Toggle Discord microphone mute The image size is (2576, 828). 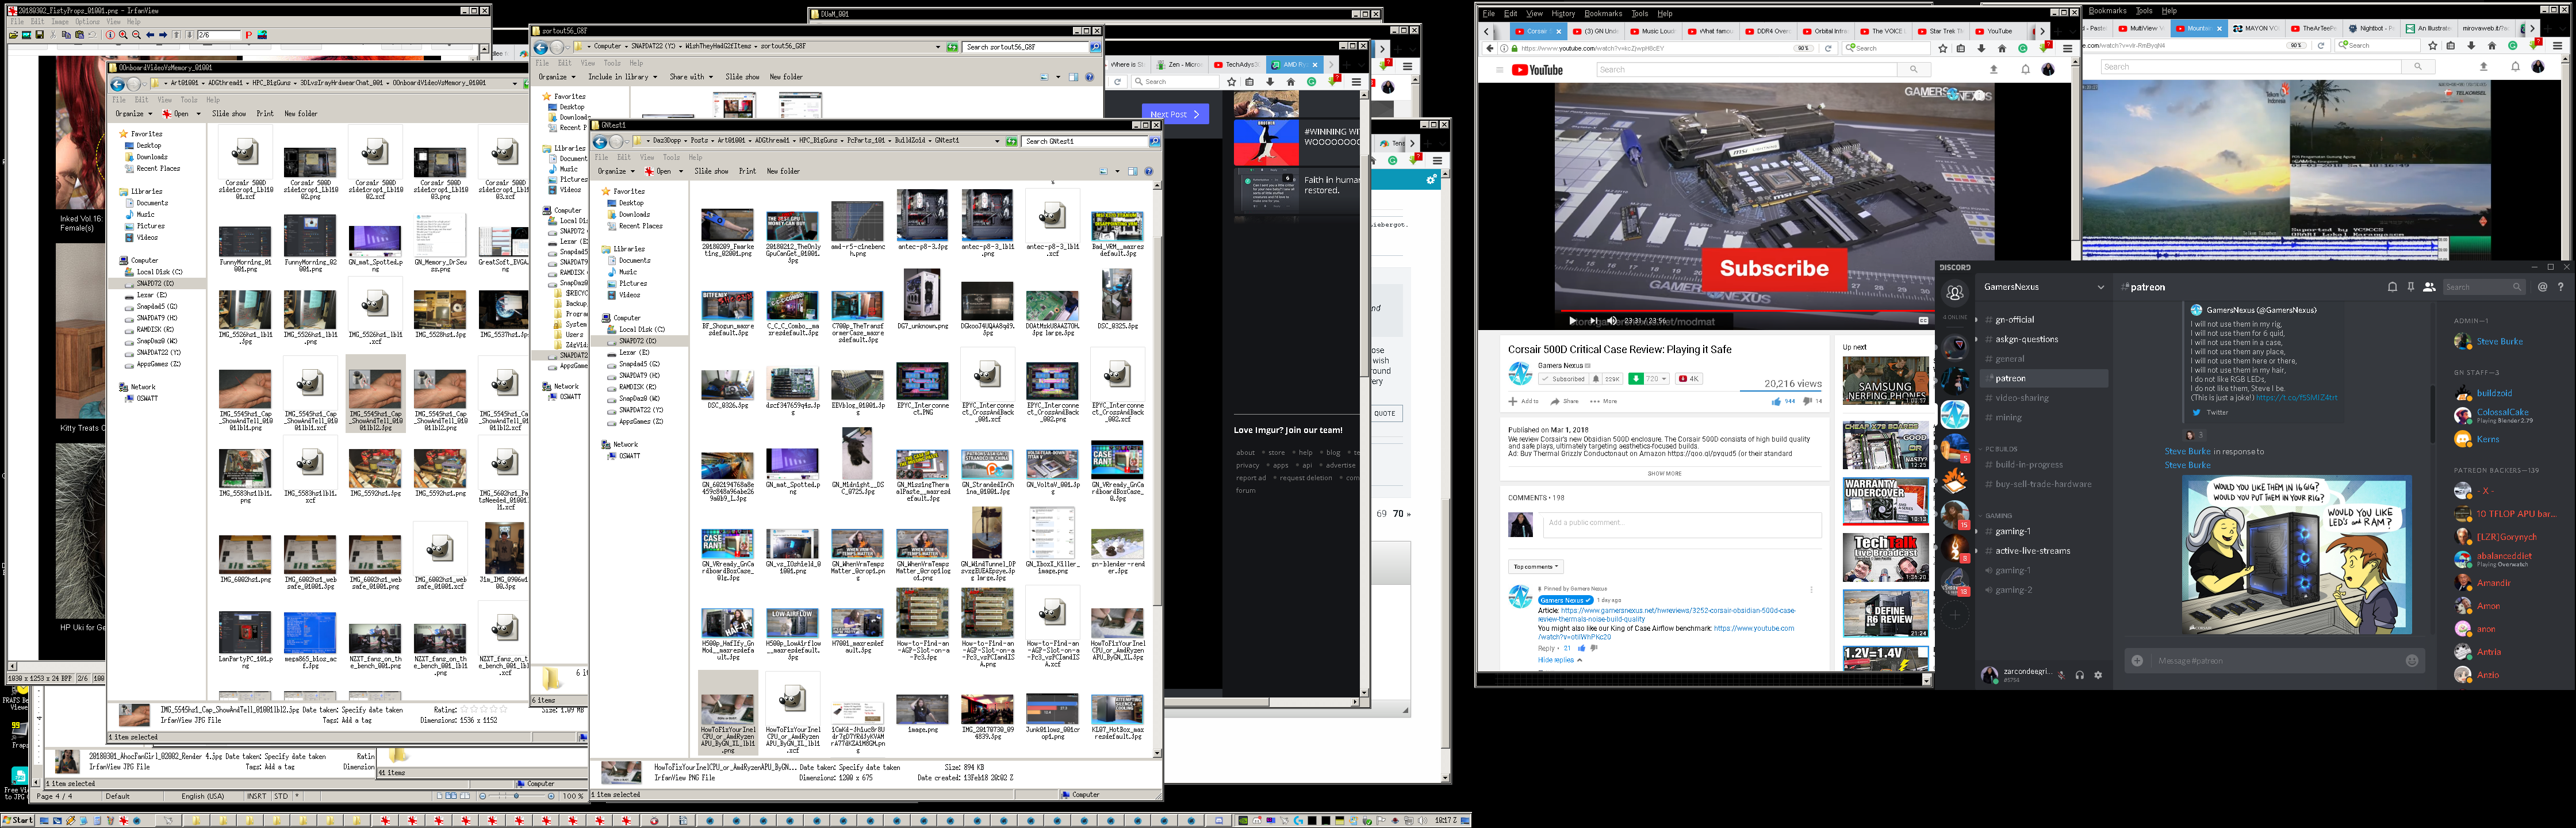tap(2061, 675)
